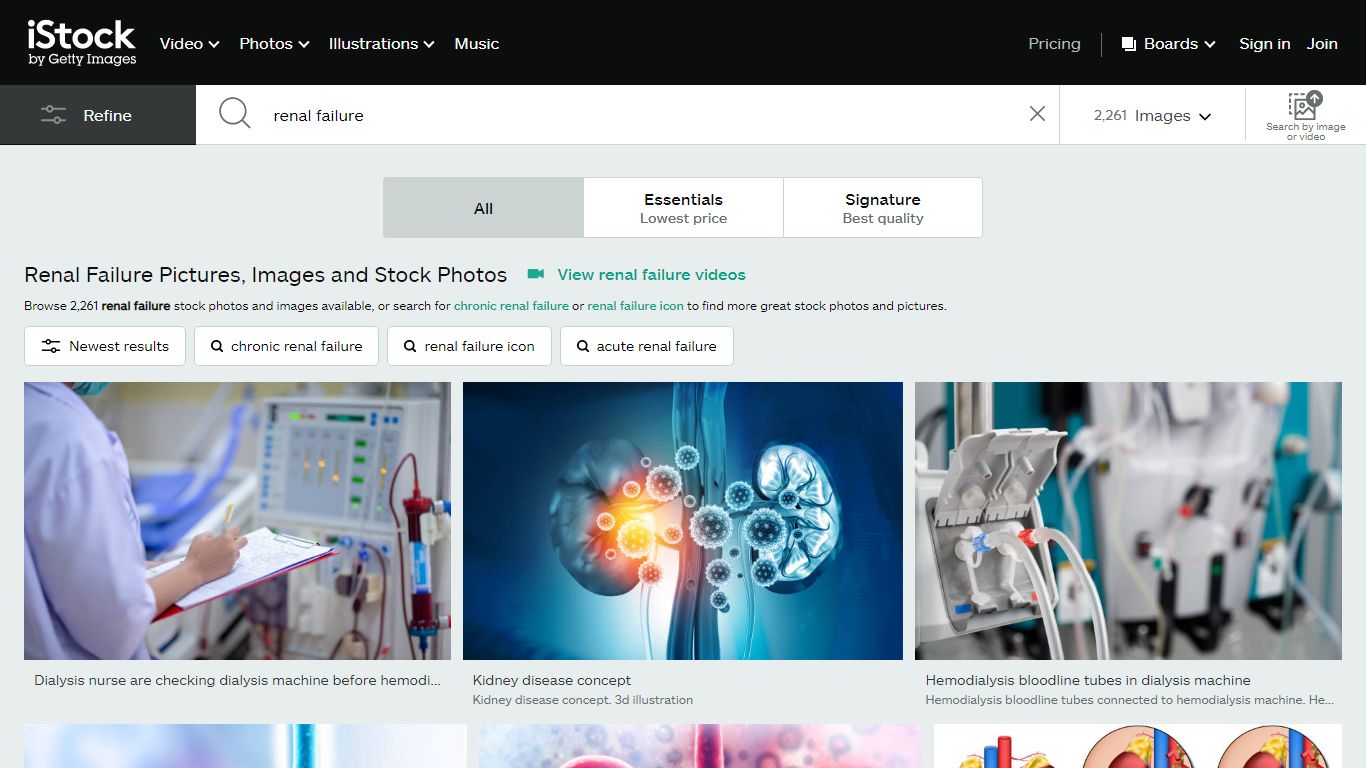This screenshot has width=1366, height=768.
Task: Click the Renal Failure Pictures, Images and Stock Photos heading
Action: click(266, 275)
